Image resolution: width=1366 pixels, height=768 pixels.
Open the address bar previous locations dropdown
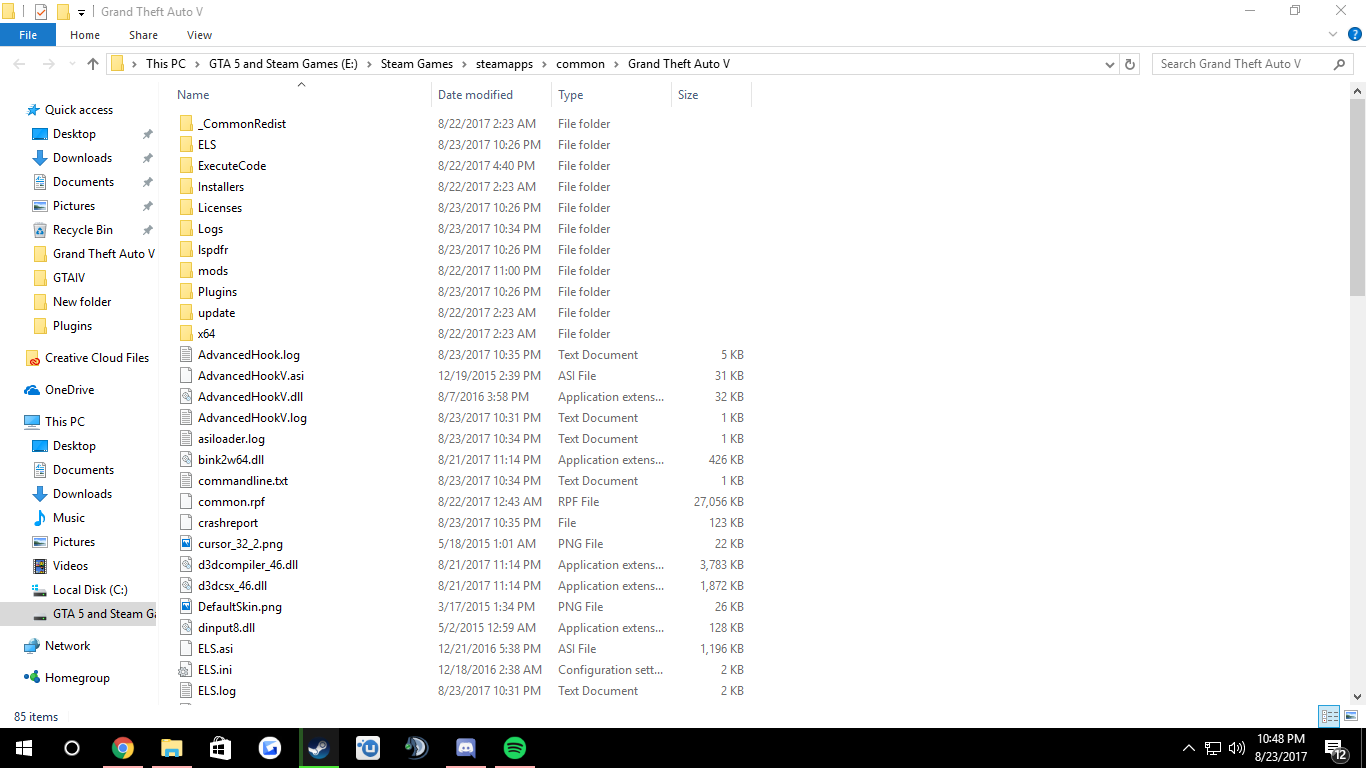pyautogui.click(x=1110, y=64)
